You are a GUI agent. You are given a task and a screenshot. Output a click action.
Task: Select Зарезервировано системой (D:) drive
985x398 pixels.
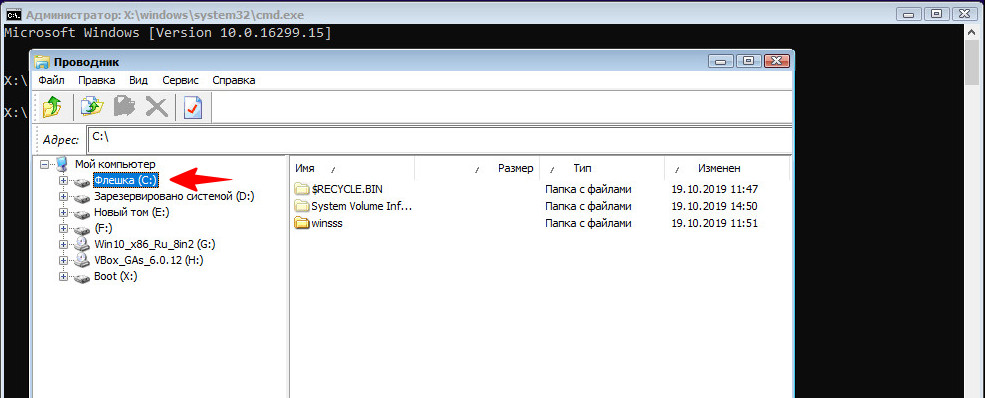[174, 196]
